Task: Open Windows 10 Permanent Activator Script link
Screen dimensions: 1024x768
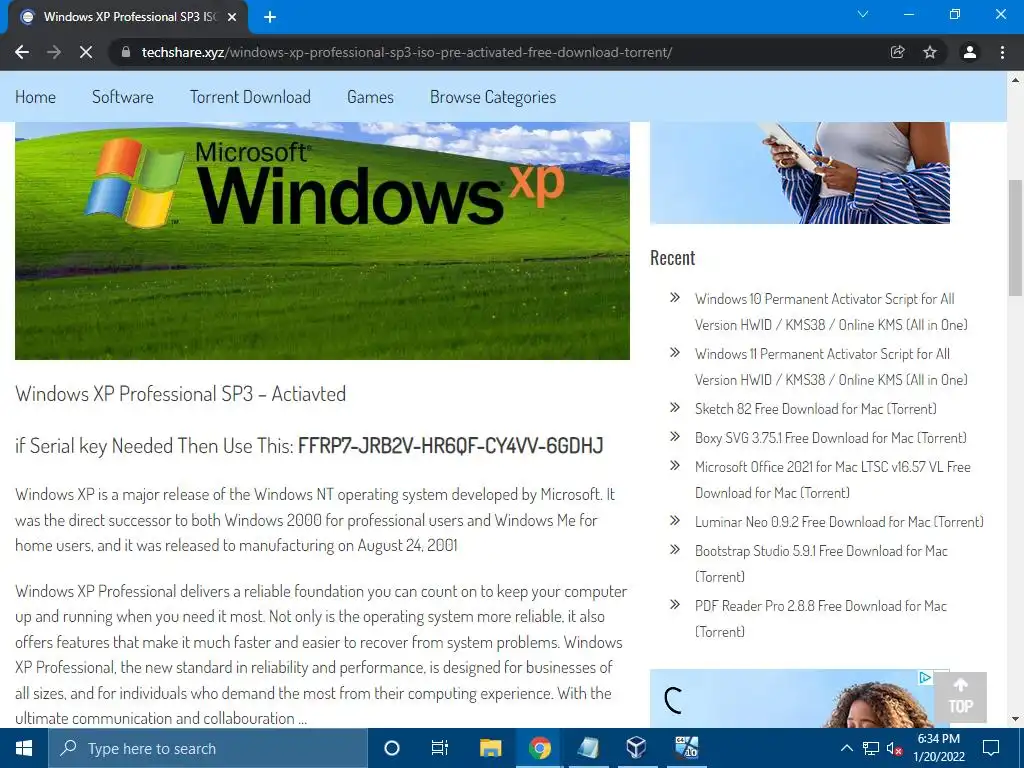Action: point(831,312)
